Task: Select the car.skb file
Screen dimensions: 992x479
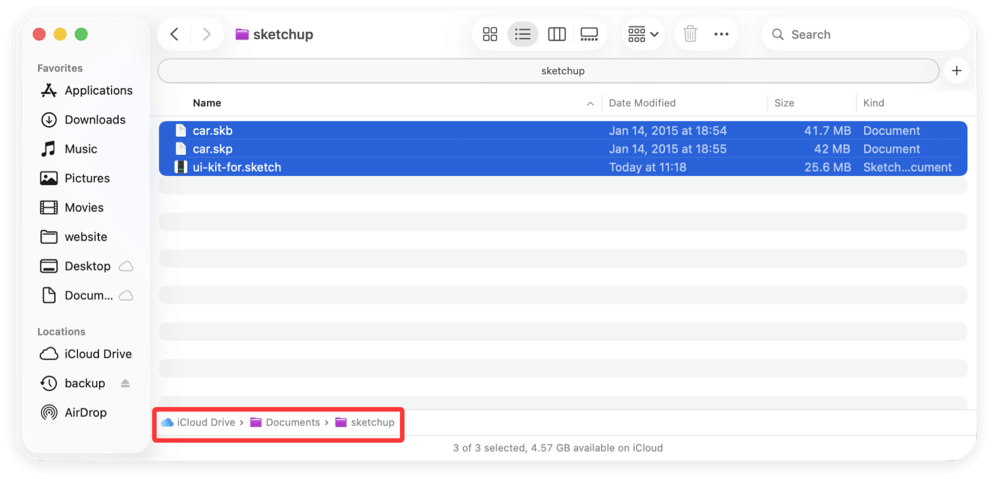Action: click(563, 131)
